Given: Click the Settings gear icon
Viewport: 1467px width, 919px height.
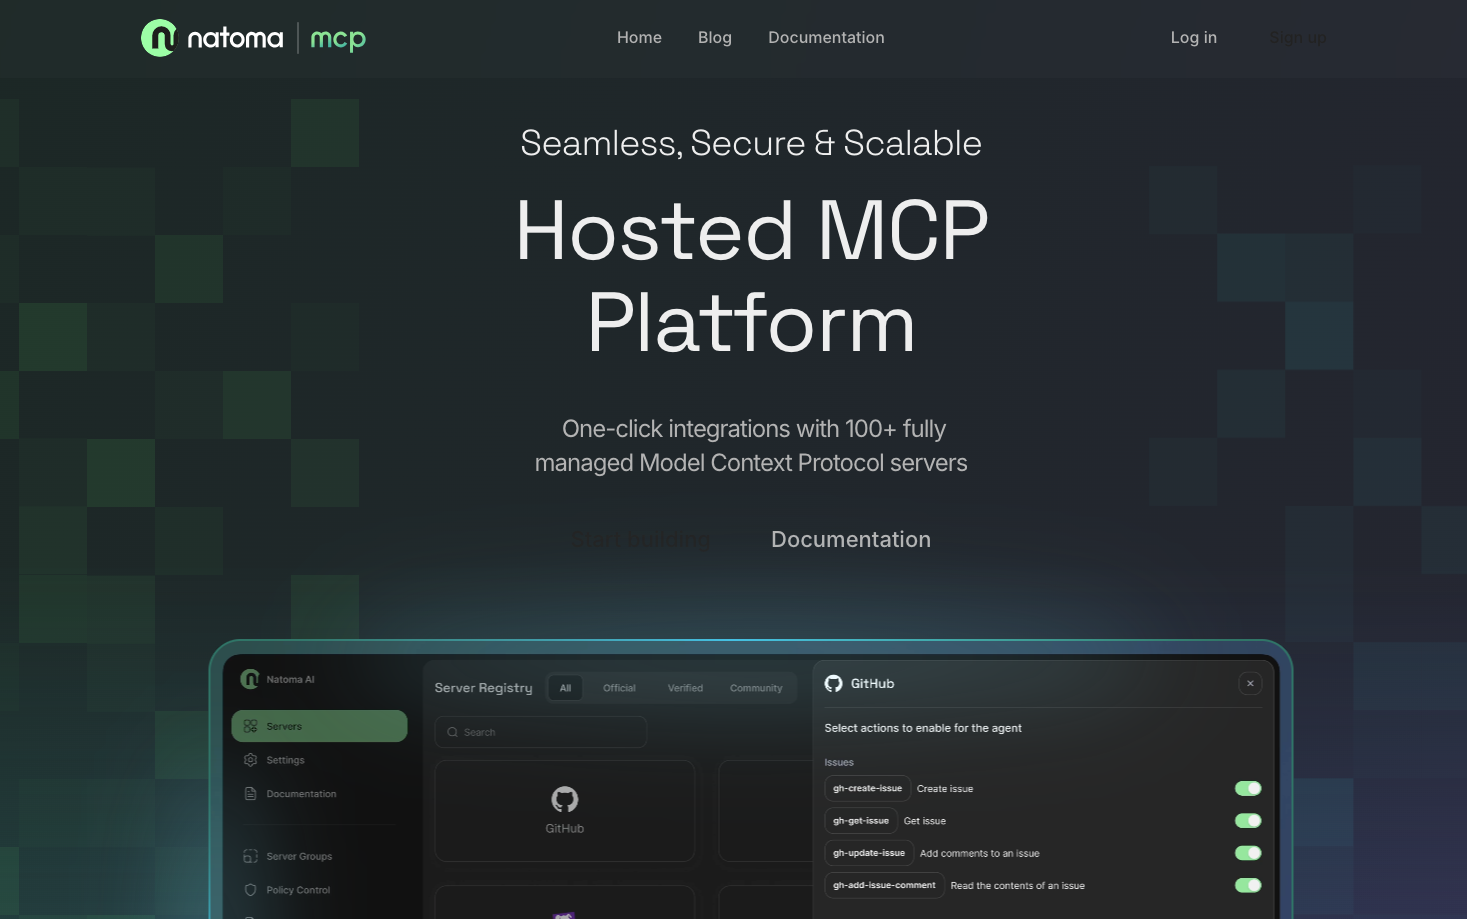Looking at the screenshot, I should click(x=250, y=760).
